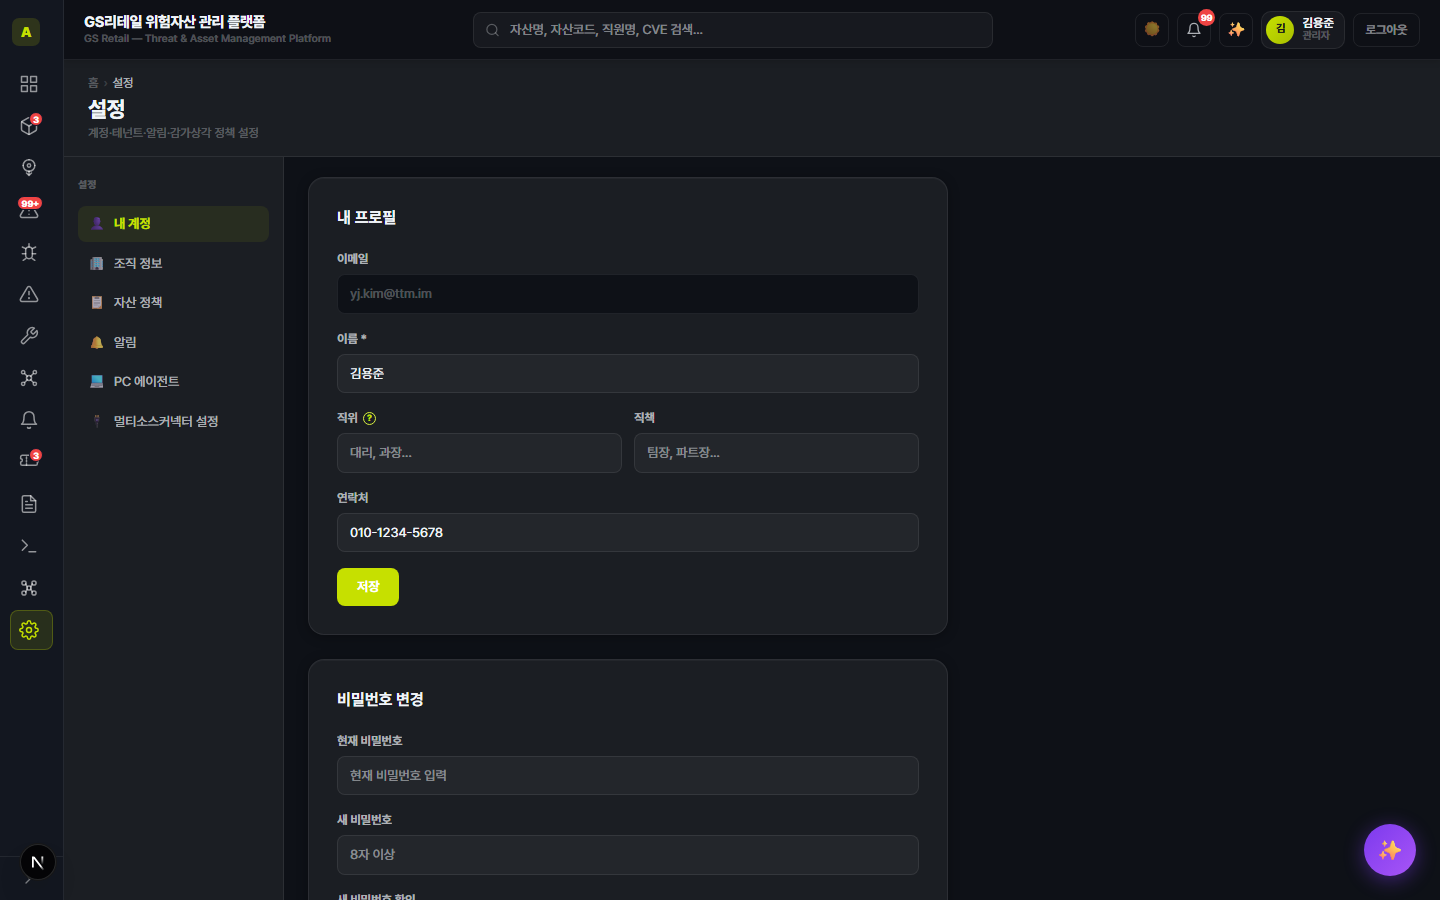Open the 자산 정책 settings menu item

tap(173, 302)
